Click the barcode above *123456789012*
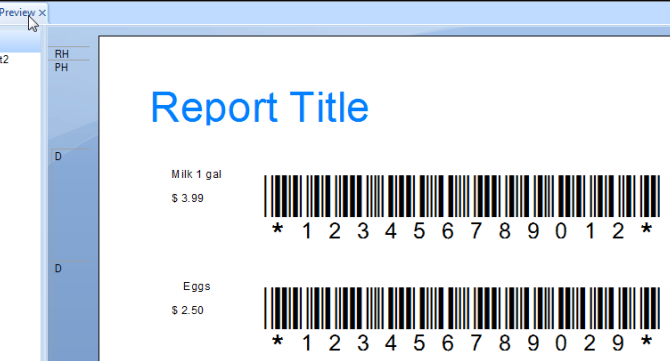This screenshot has width=670, height=361. [462, 196]
